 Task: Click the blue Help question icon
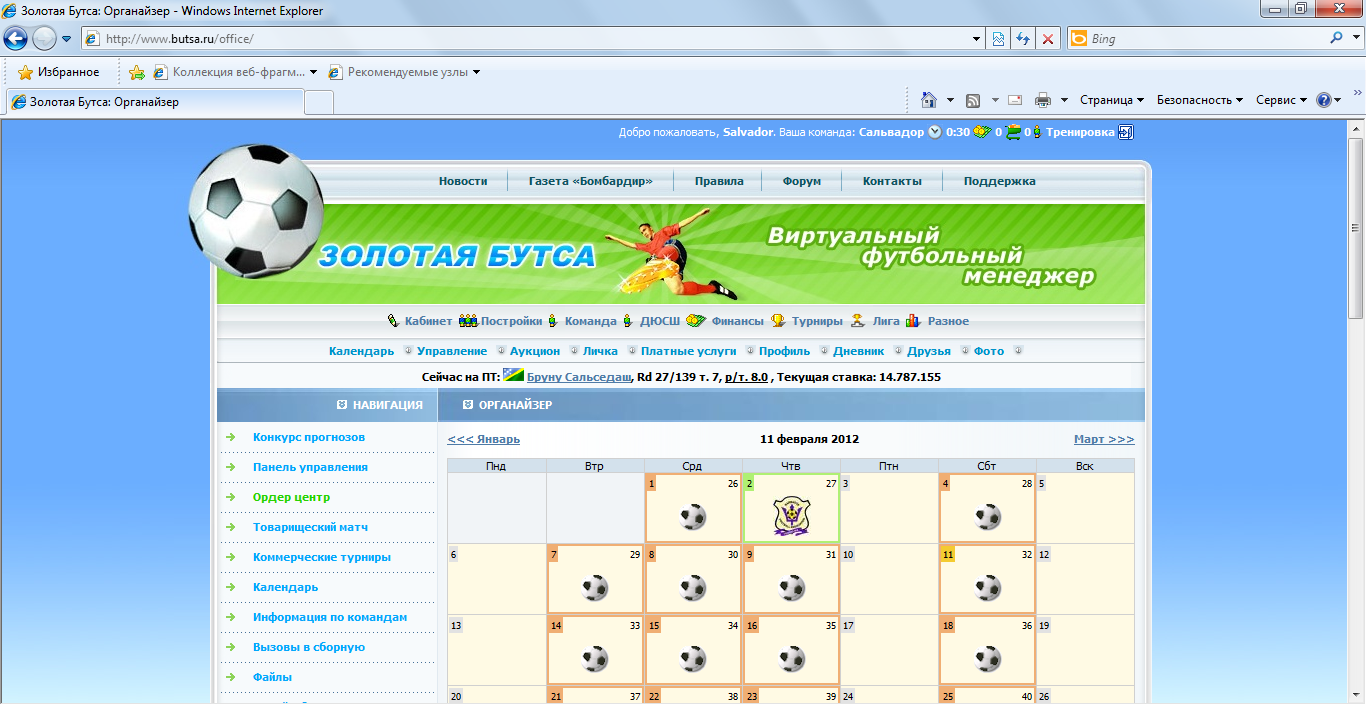click(x=1324, y=100)
